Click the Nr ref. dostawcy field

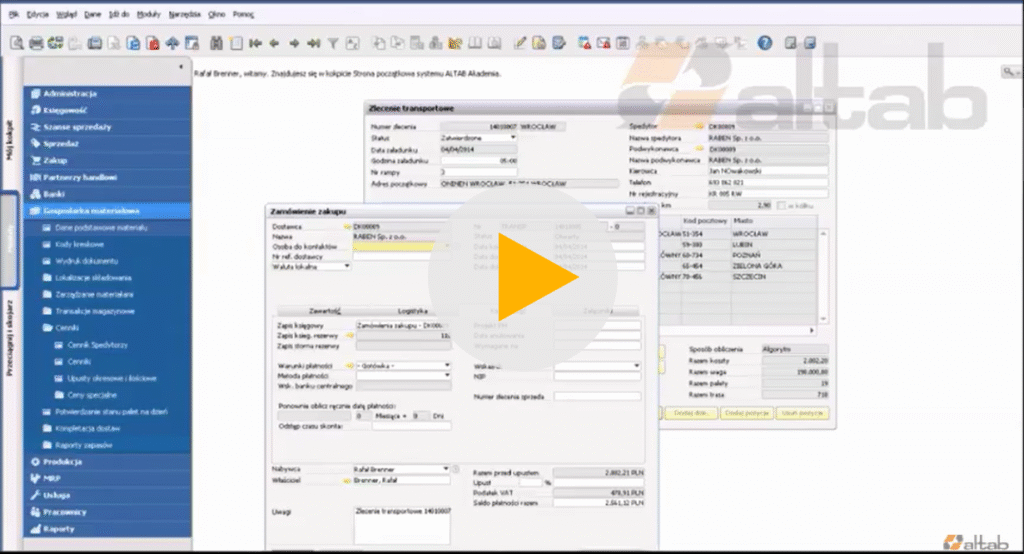402,257
